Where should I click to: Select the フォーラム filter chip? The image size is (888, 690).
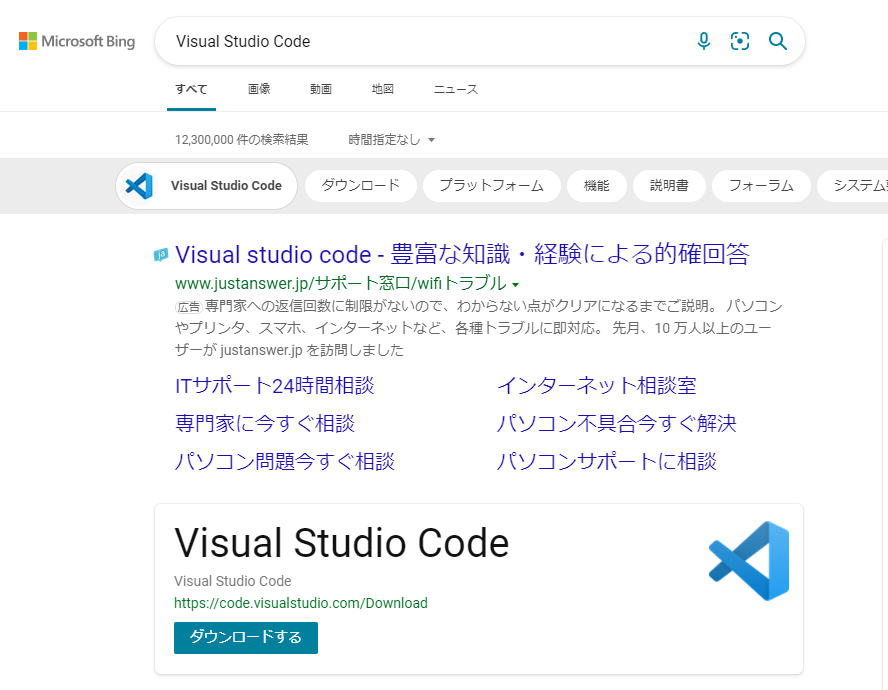(x=761, y=186)
